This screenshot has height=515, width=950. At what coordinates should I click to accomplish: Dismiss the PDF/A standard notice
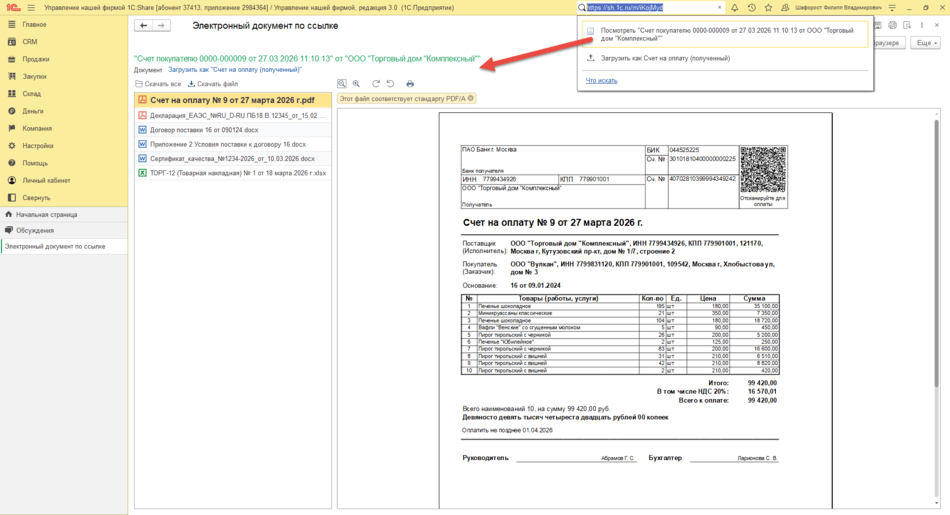tap(471, 98)
